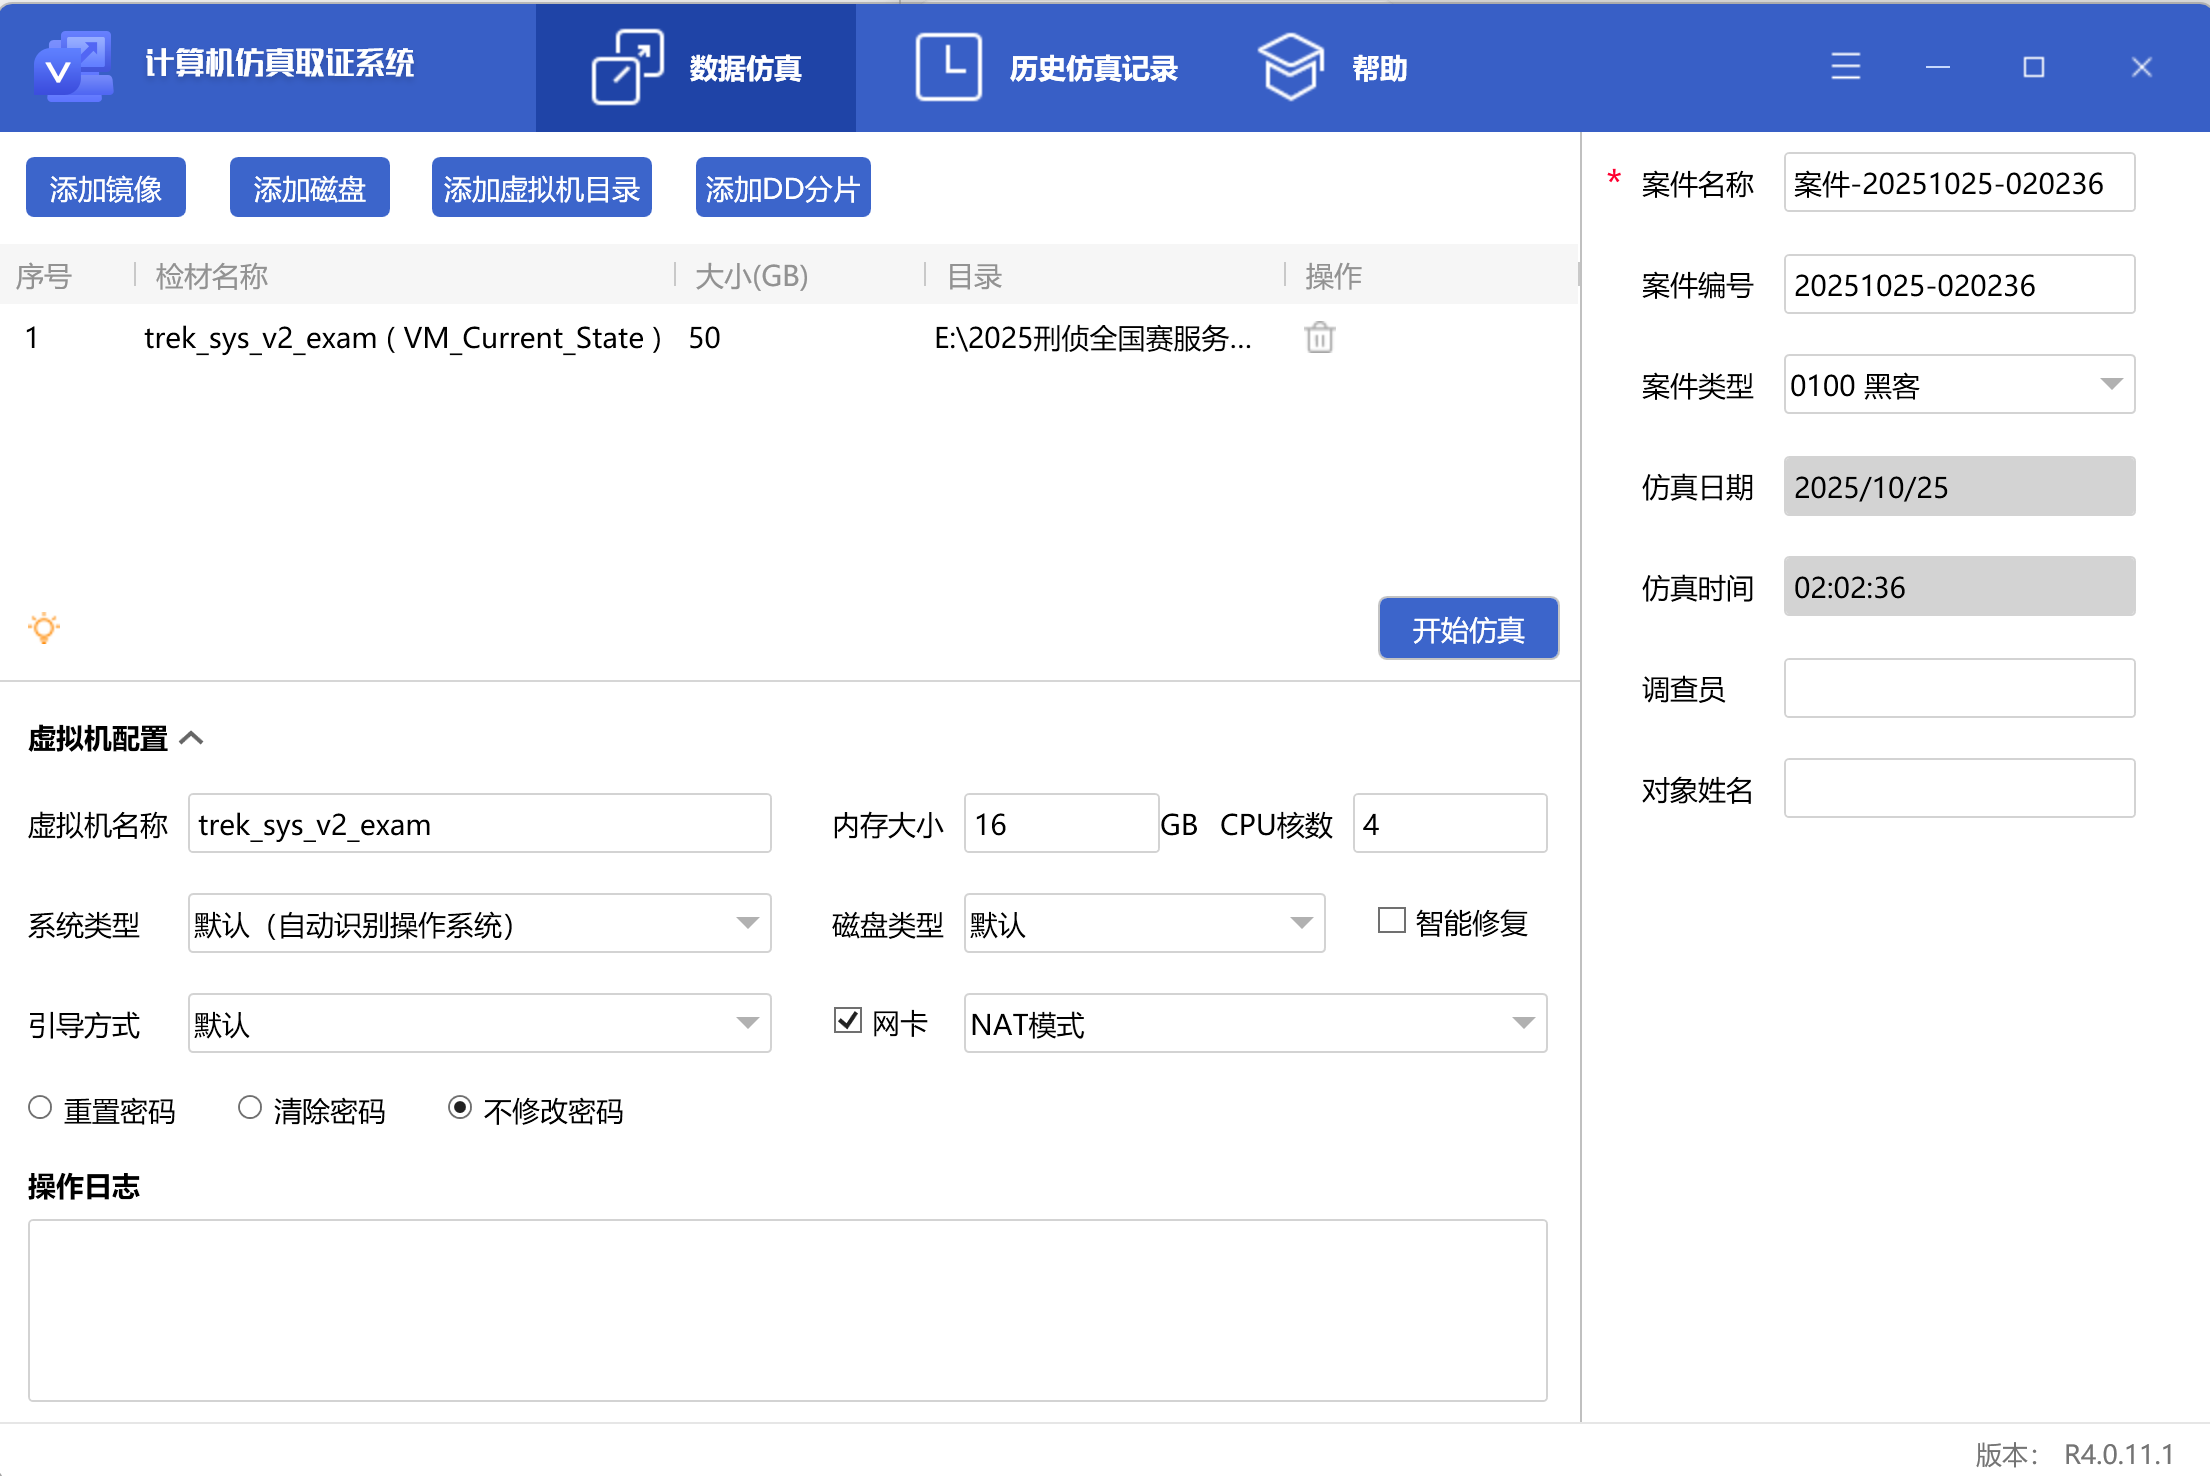Click the trash icon for trek_sys_v2_exam row

coord(1319,338)
